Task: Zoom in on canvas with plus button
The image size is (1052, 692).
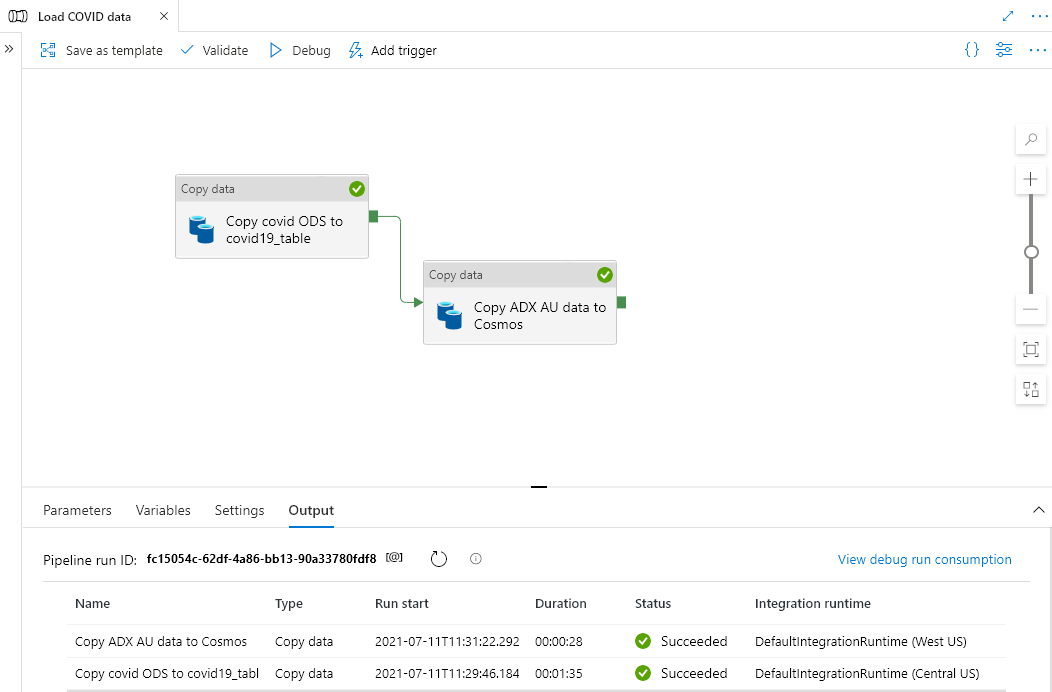Action: (x=1031, y=179)
